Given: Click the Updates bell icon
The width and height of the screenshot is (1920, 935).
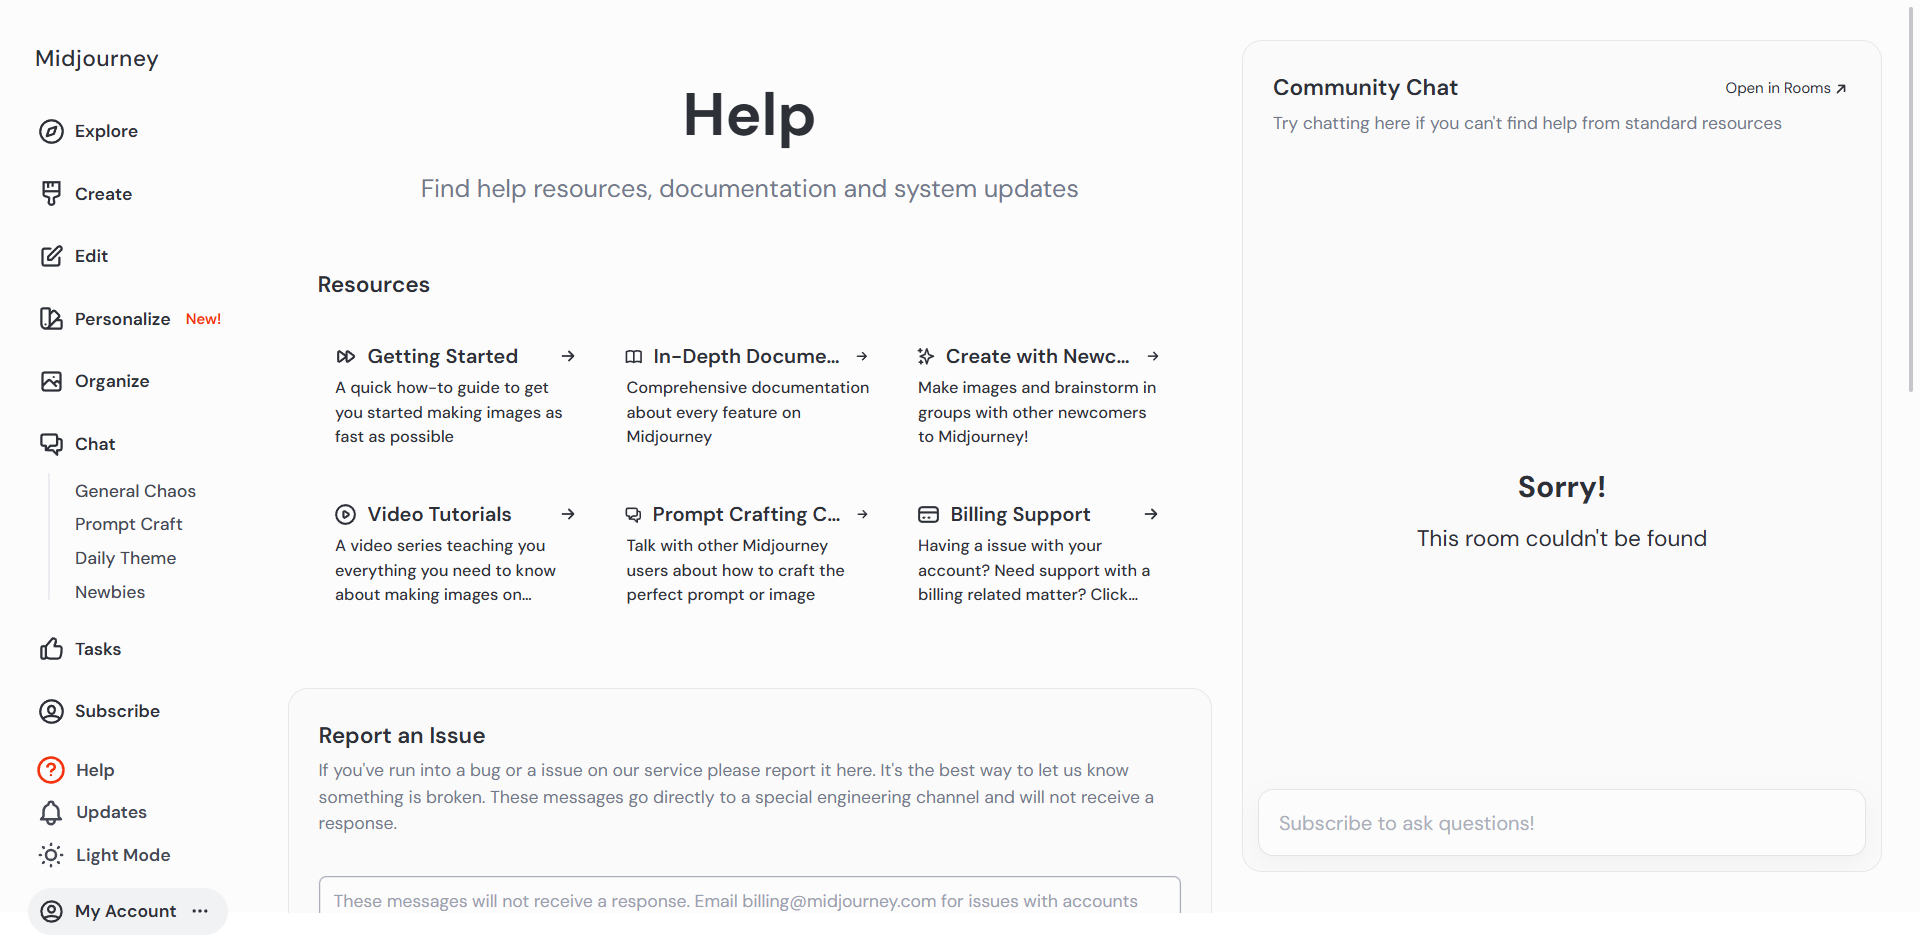Looking at the screenshot, I should (x=51, y=812).
